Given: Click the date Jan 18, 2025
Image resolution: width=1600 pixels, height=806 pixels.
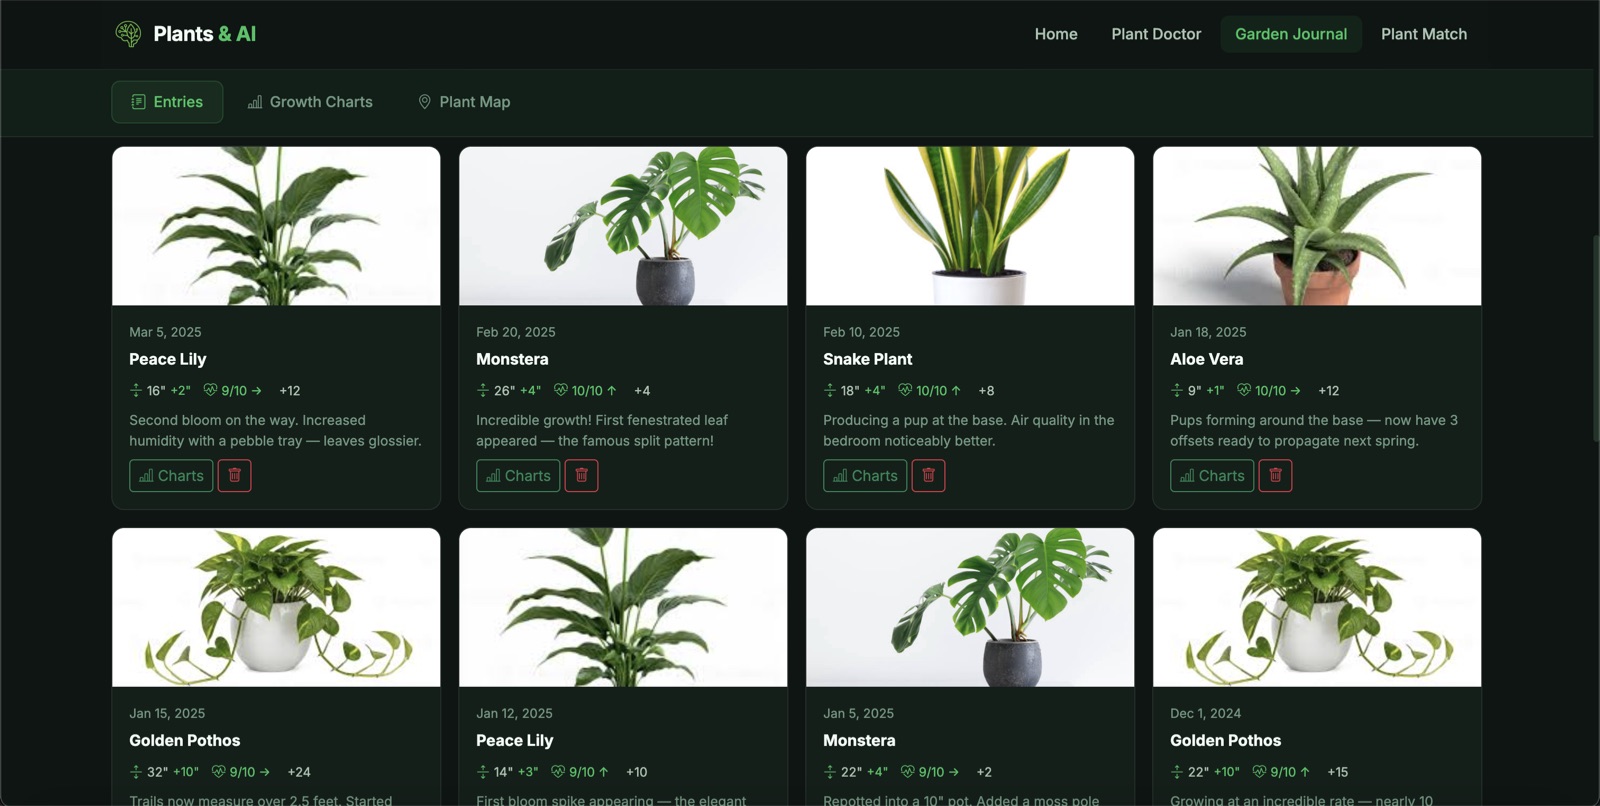Looking at the screenshot, I should coord(1208,332).
